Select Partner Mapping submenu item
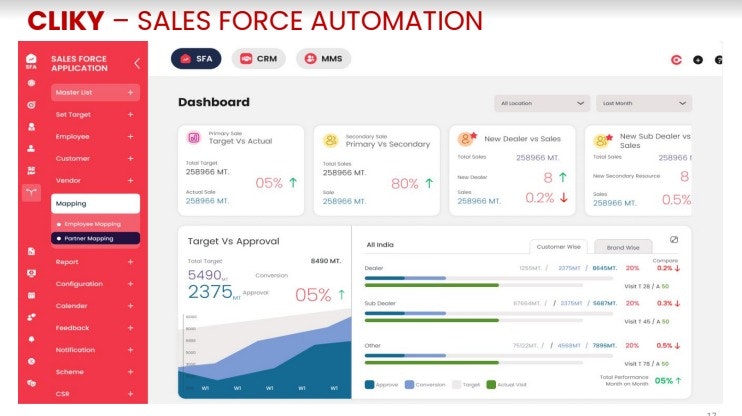 click(x=96, y=239)
